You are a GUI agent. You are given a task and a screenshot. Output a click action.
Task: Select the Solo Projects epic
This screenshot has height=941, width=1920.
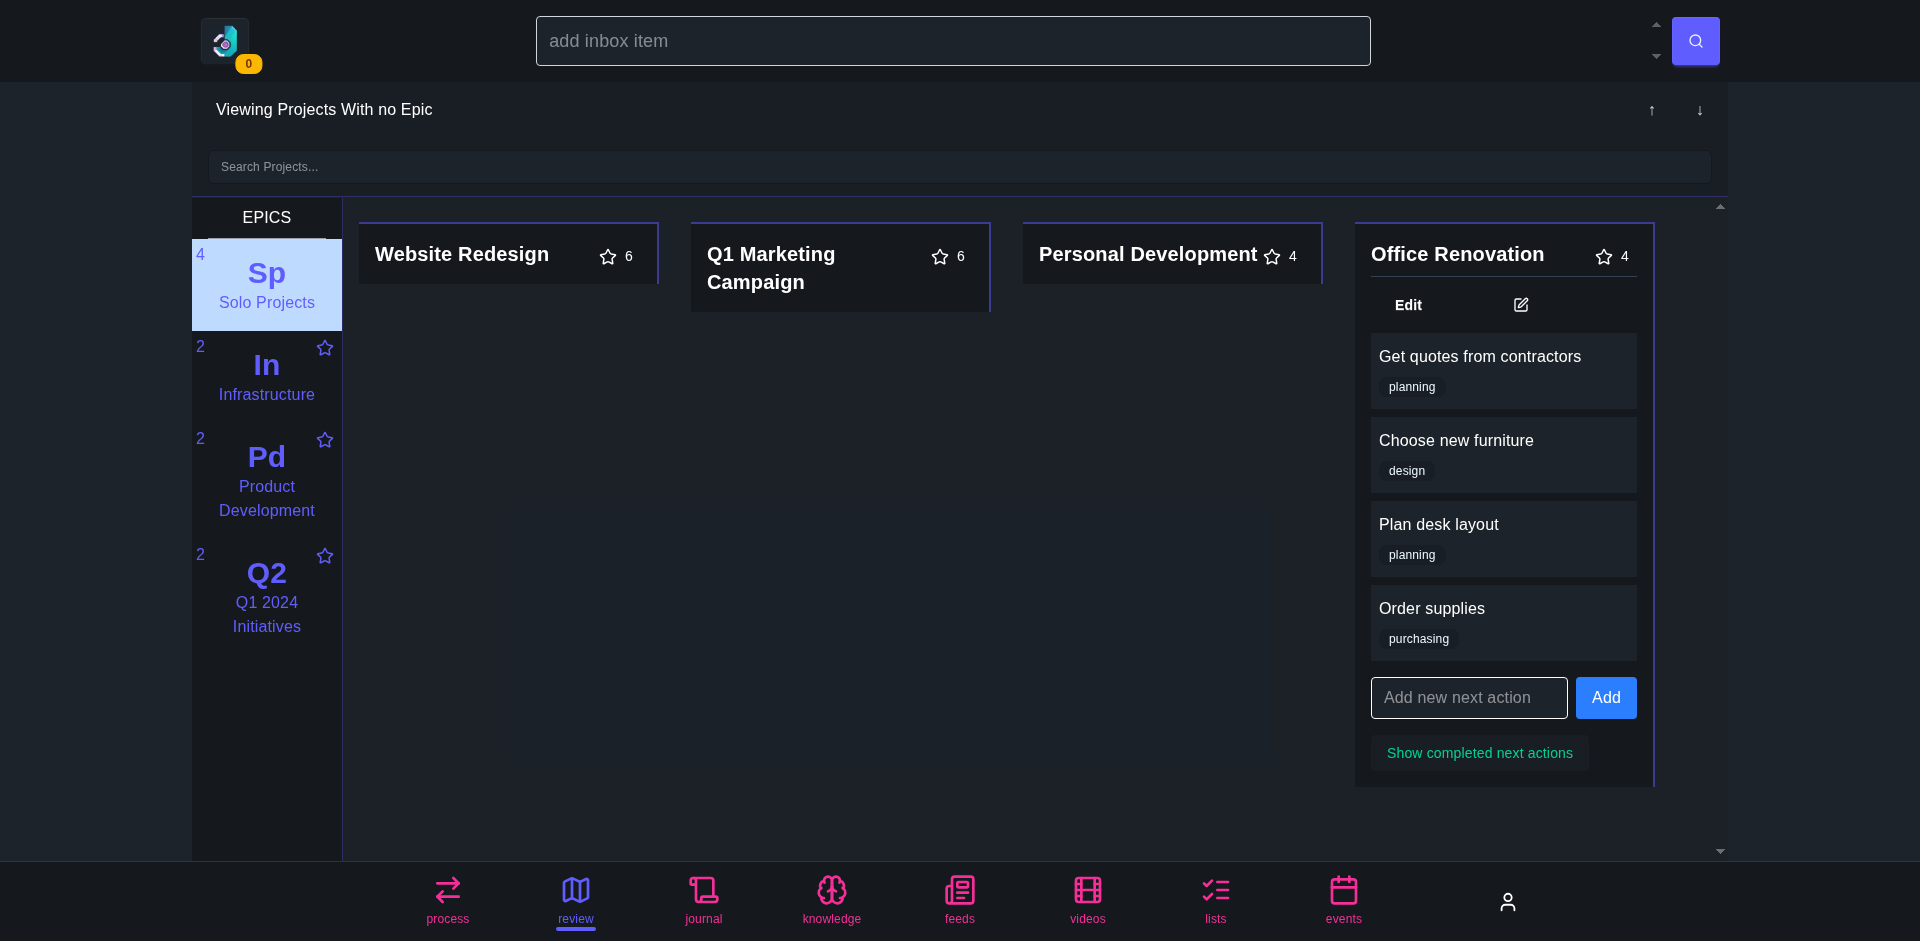point(266,285)
